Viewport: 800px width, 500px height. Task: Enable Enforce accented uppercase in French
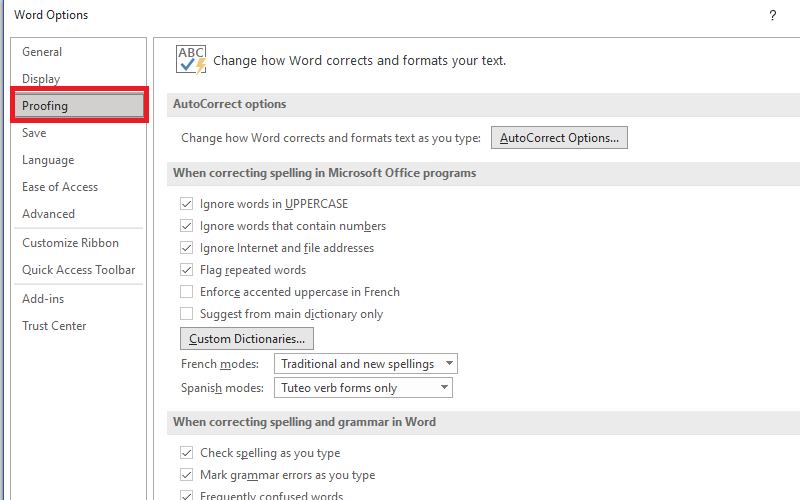(186, 292)
